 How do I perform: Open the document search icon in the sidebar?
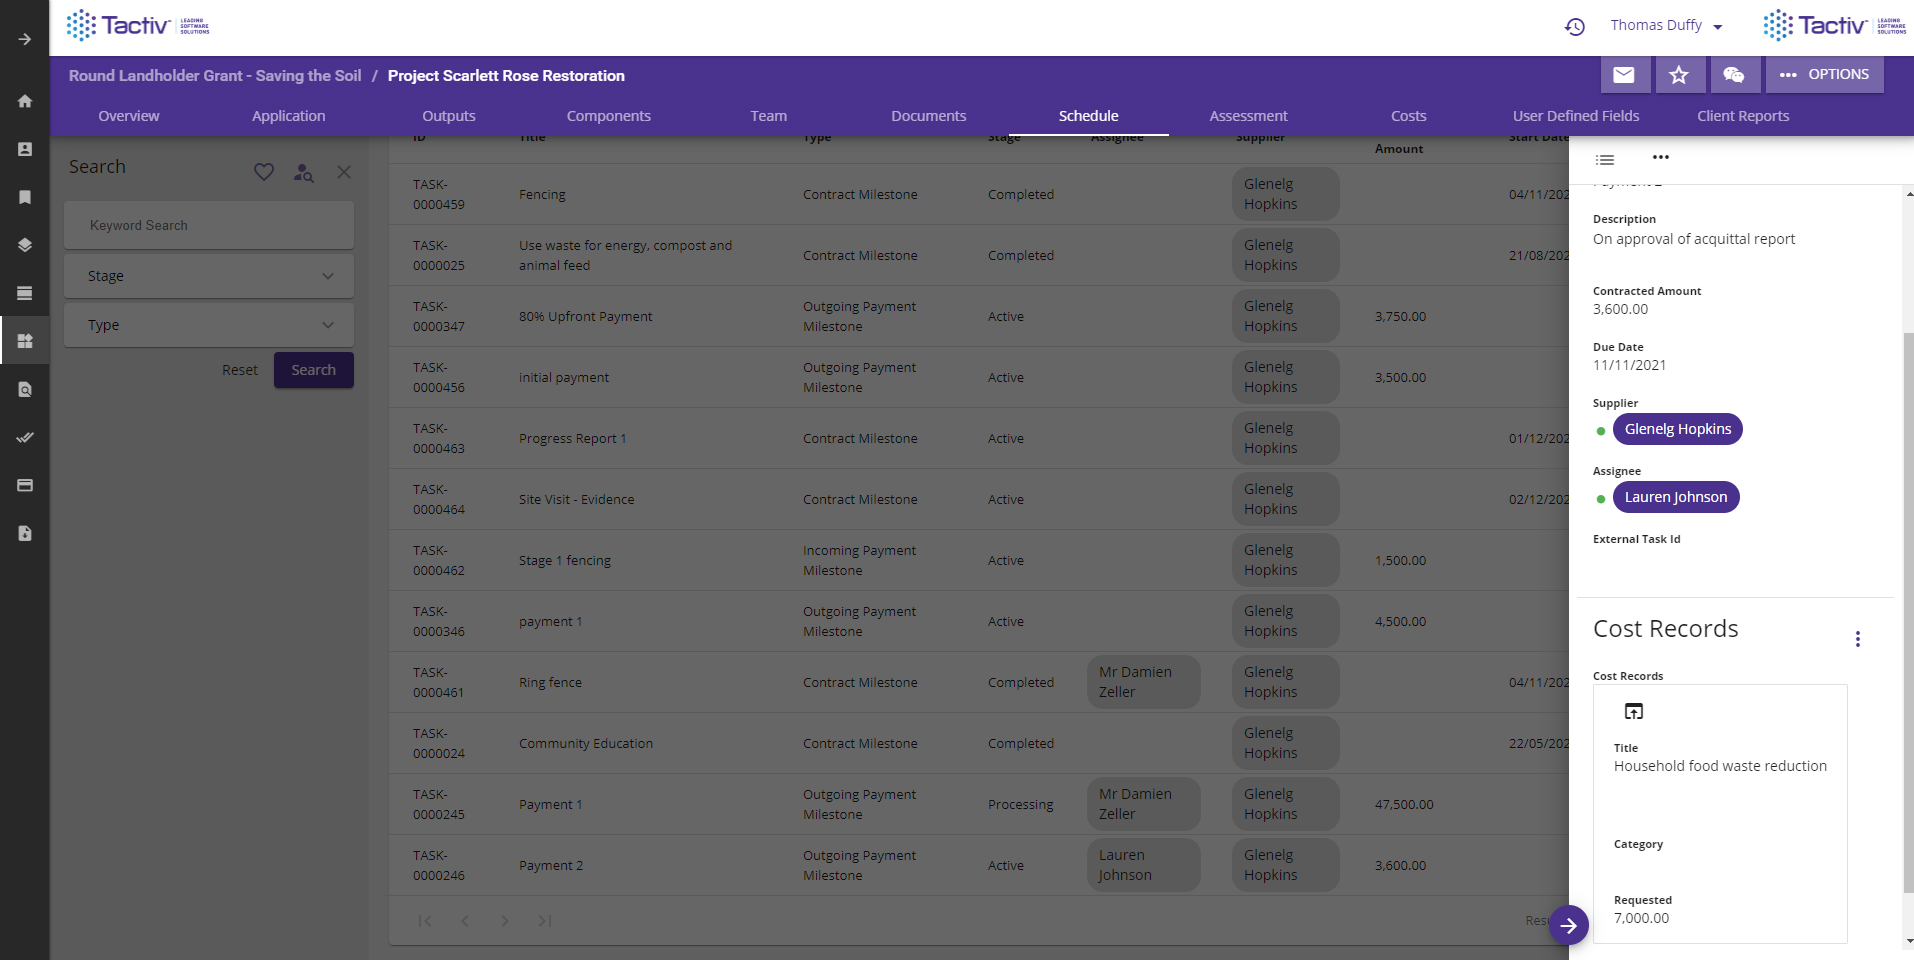[x=25, y=389]
